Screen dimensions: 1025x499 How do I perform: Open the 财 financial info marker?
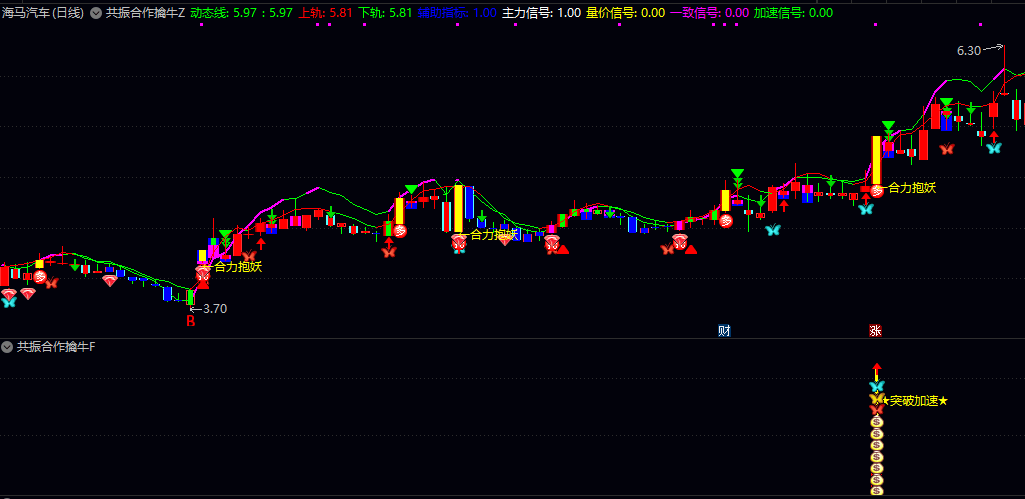coord(724,331)
